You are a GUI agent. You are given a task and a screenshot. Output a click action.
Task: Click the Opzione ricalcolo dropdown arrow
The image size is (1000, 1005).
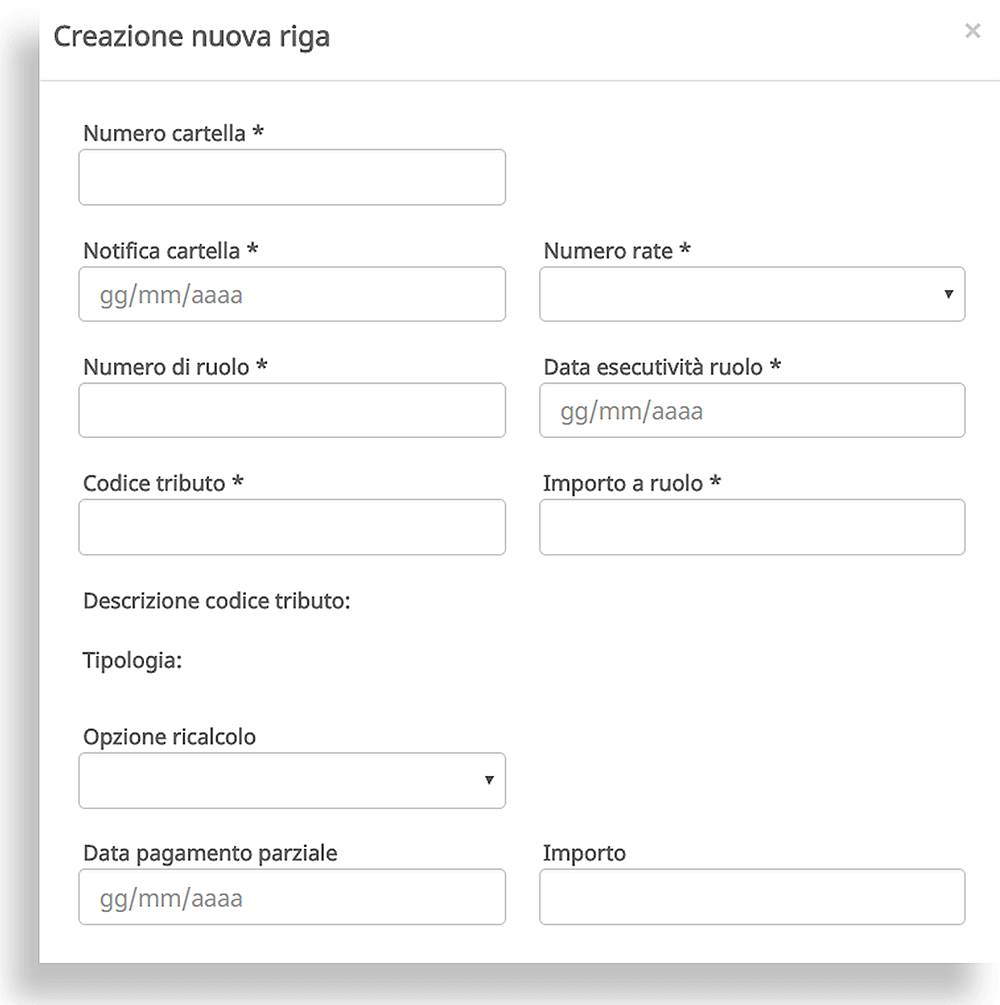(x=489, y=780)
